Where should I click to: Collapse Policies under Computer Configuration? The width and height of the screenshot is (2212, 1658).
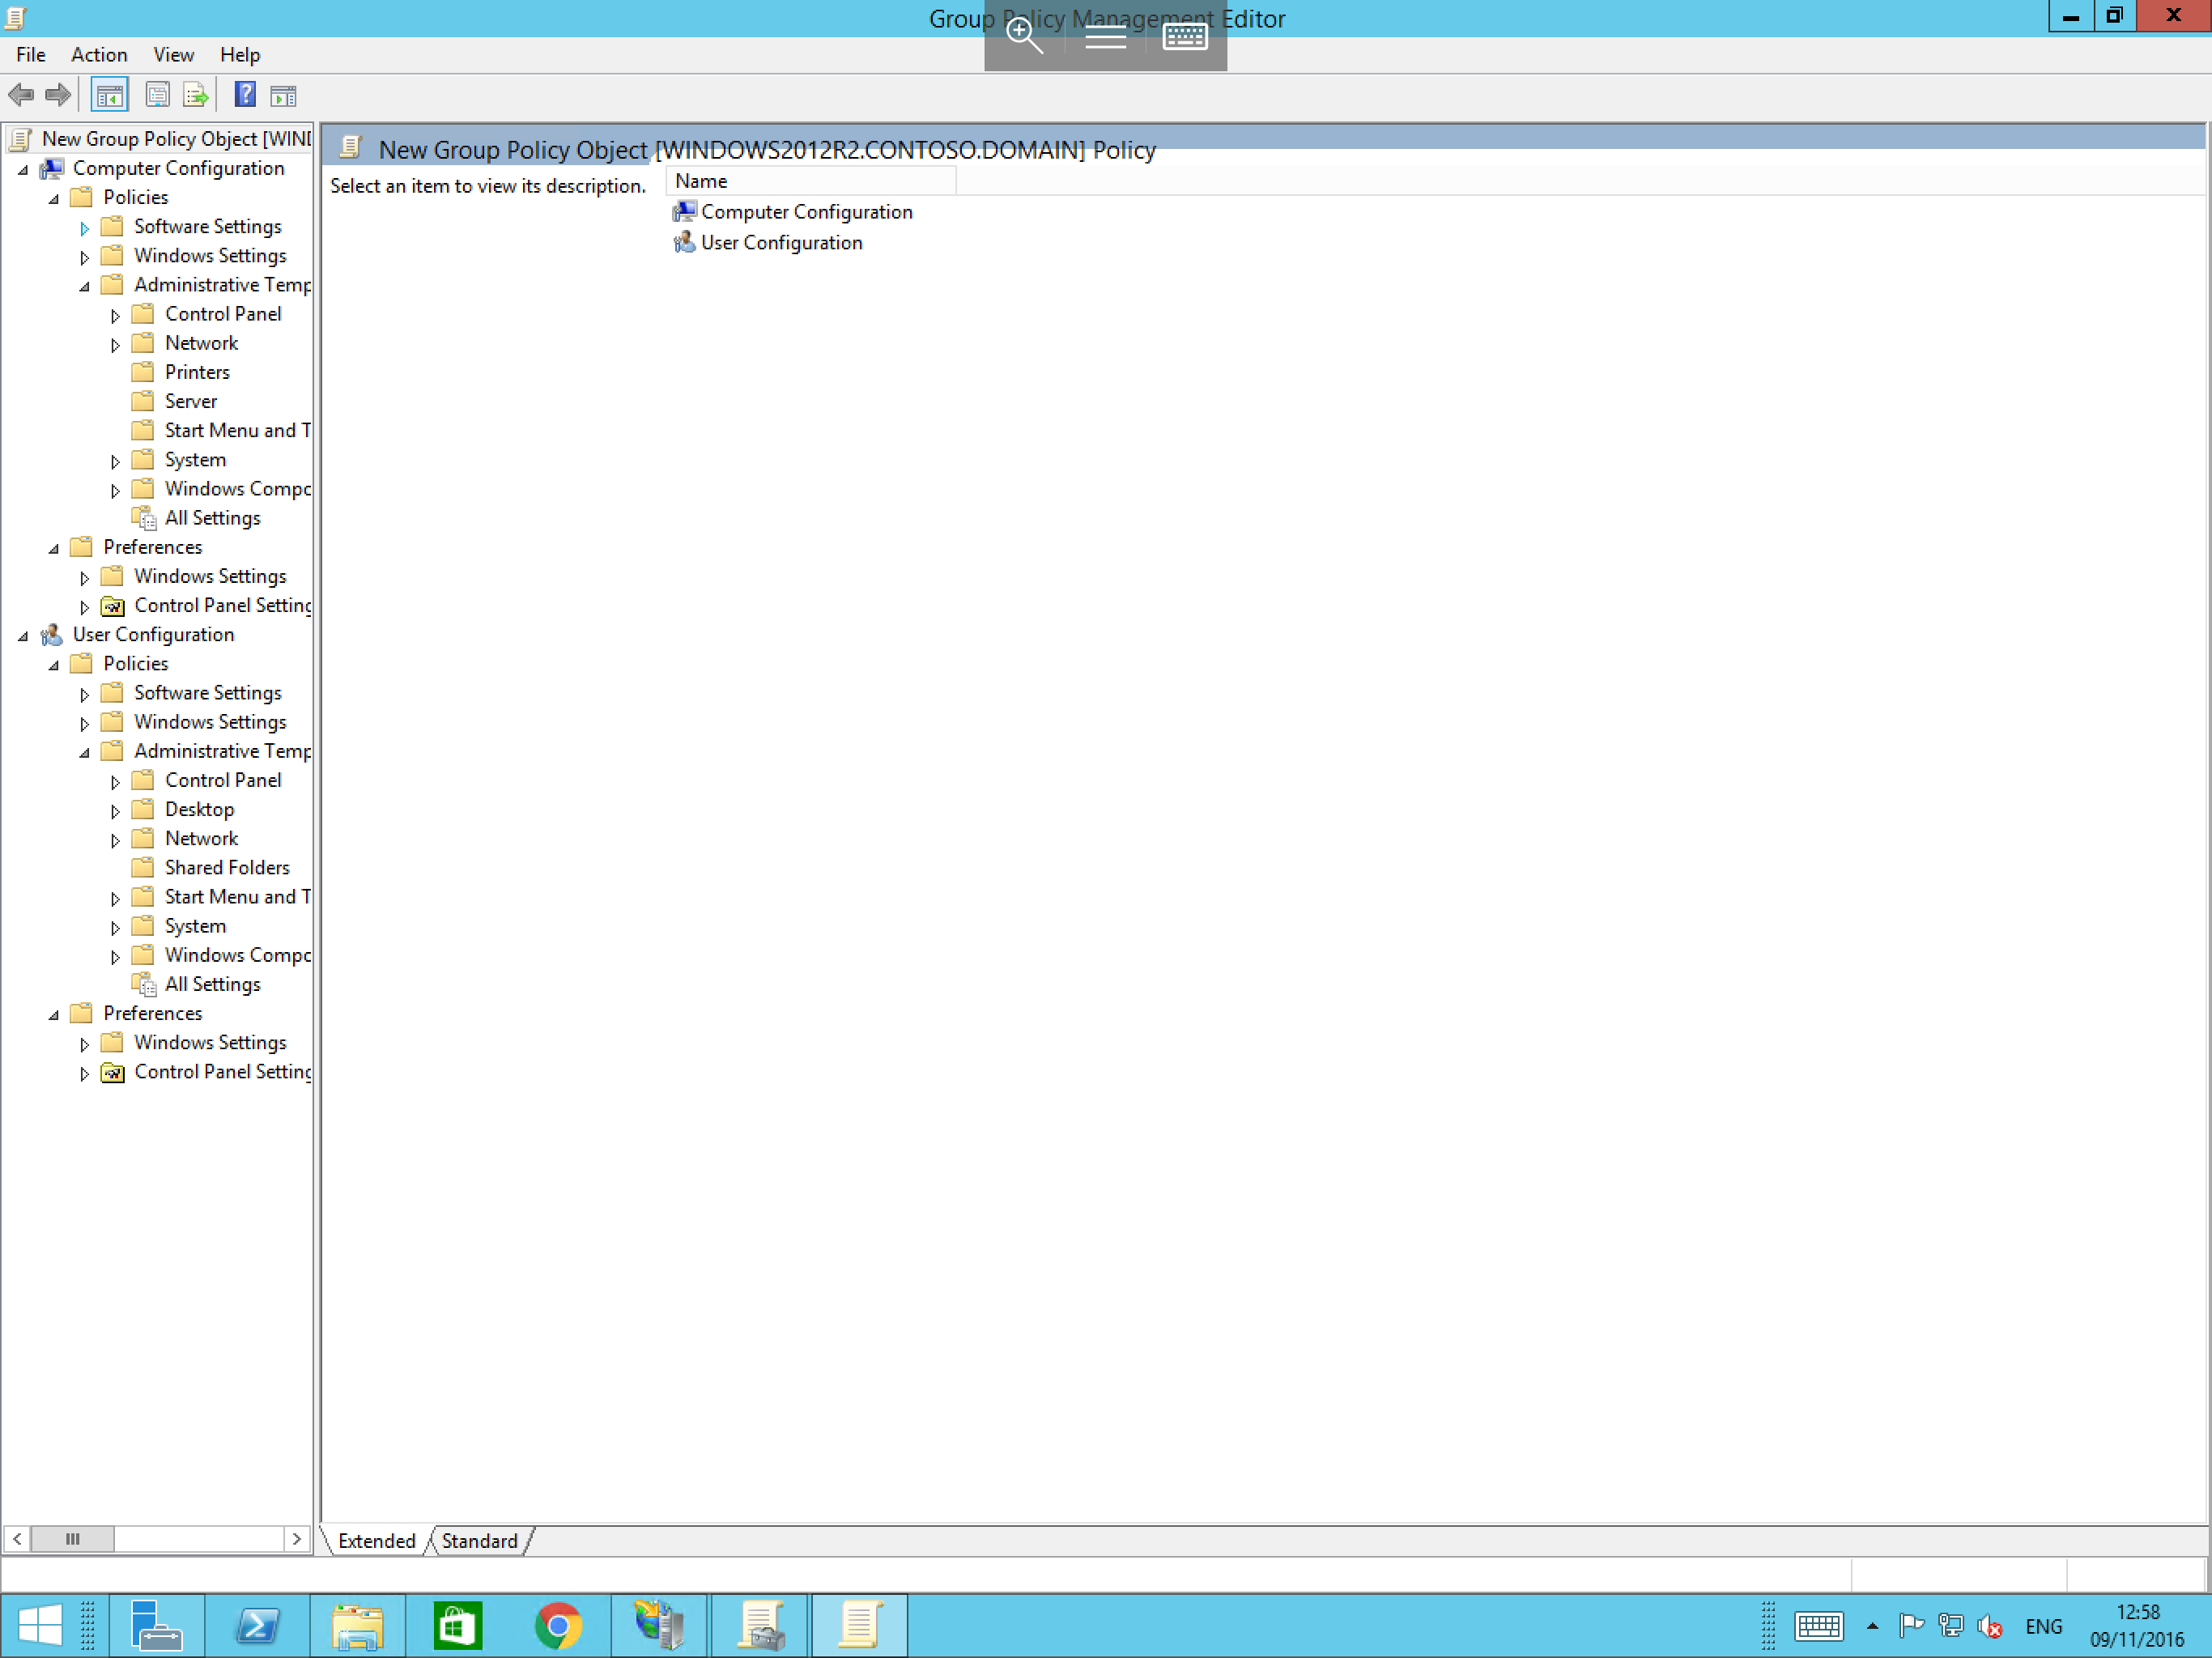coord(54,198)
